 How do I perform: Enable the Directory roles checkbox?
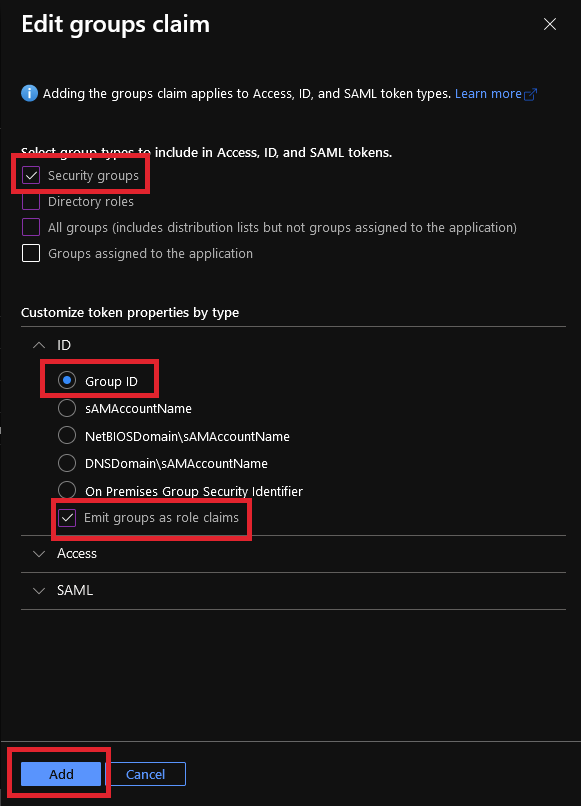[x=31, y=201]
